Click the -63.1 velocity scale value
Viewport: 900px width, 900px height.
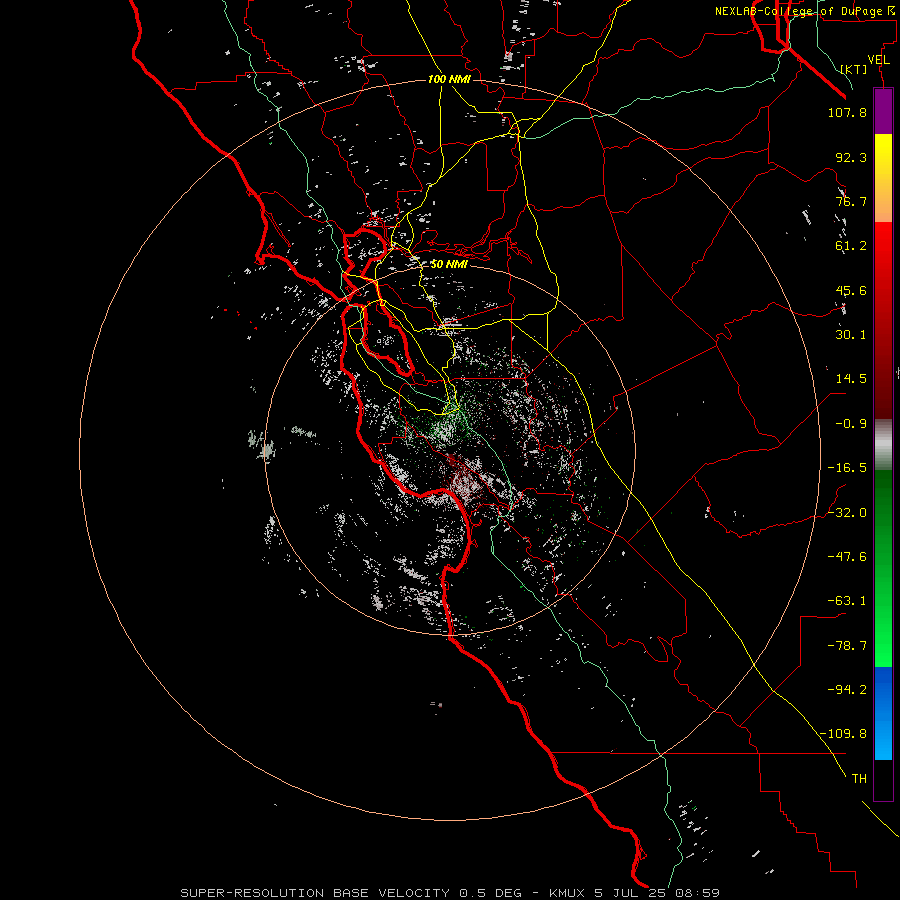847,601
